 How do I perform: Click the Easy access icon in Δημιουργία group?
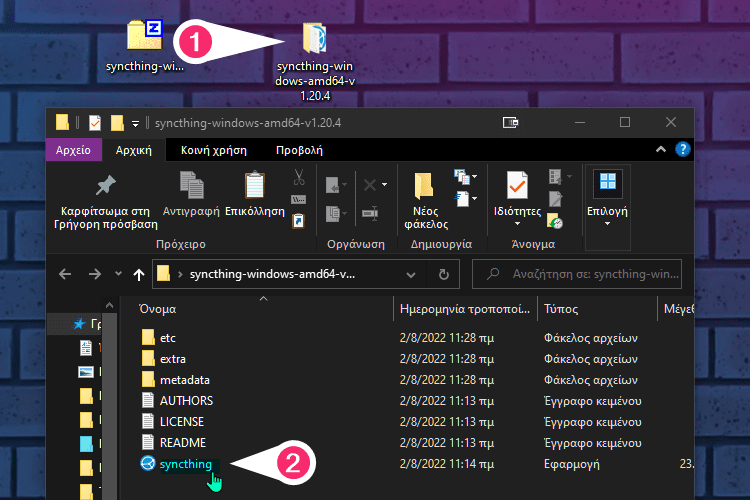pyautogui.click(x=462, y=198)
